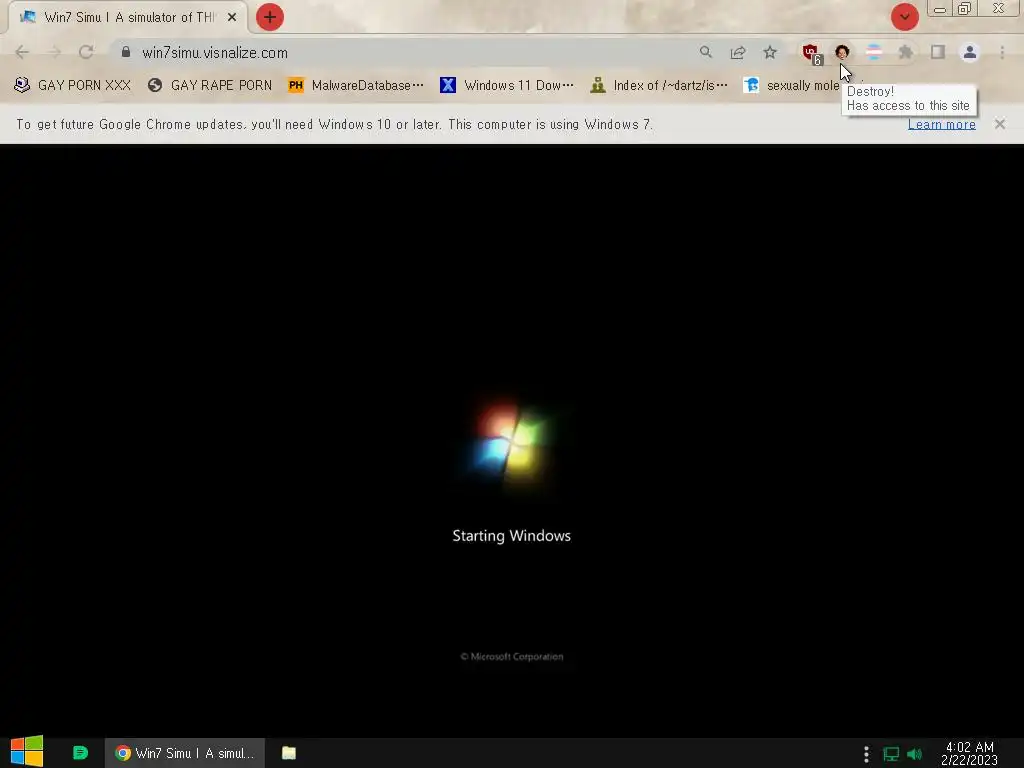Dismiss the Chrome updates infobar
The height and width of the screenshot is (768, 1024).
(1000, 124)
